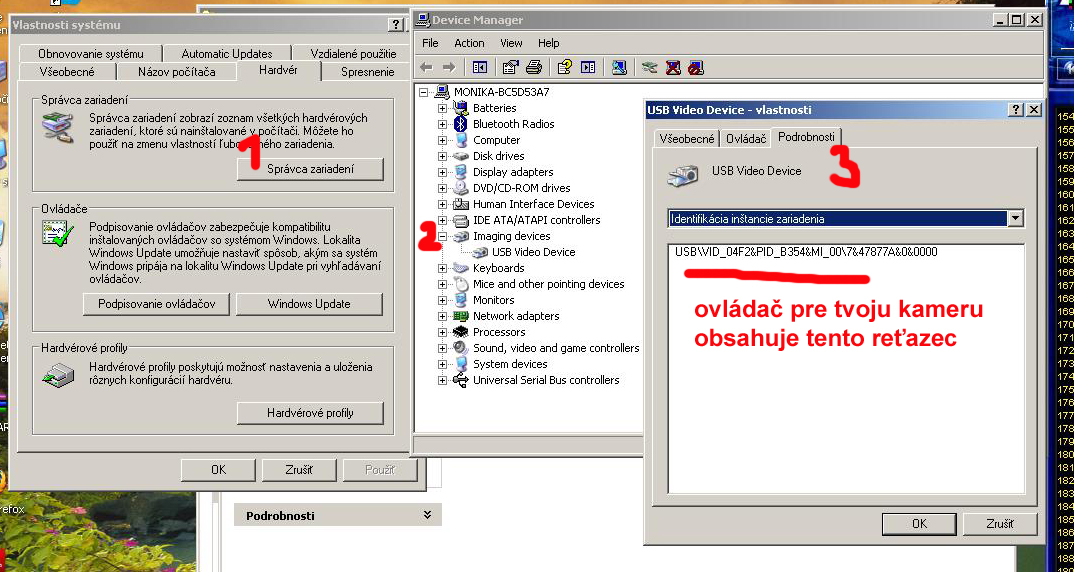This screenshot has width=1074, height=572.
Task: Click Uninstall device toolbar icon
Action: pos(673,67)
